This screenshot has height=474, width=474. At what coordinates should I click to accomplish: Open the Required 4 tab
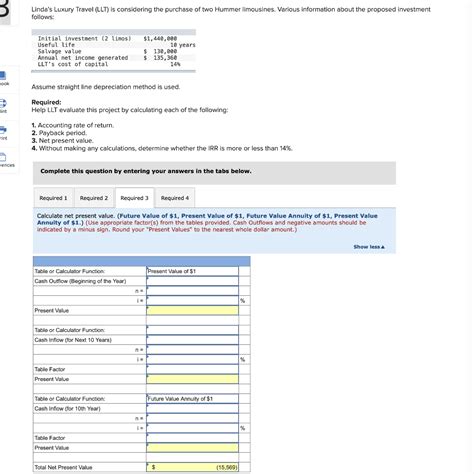click(175, 198)
